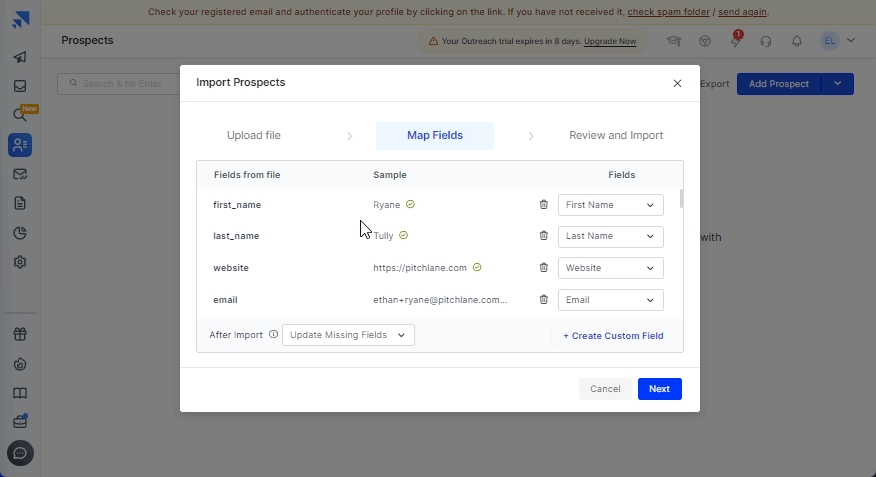This screenshot has height=477, width=876.
Task: Click the mapping list vertical scrollbar
Action: pyautogui.click(x=682, y=198)
